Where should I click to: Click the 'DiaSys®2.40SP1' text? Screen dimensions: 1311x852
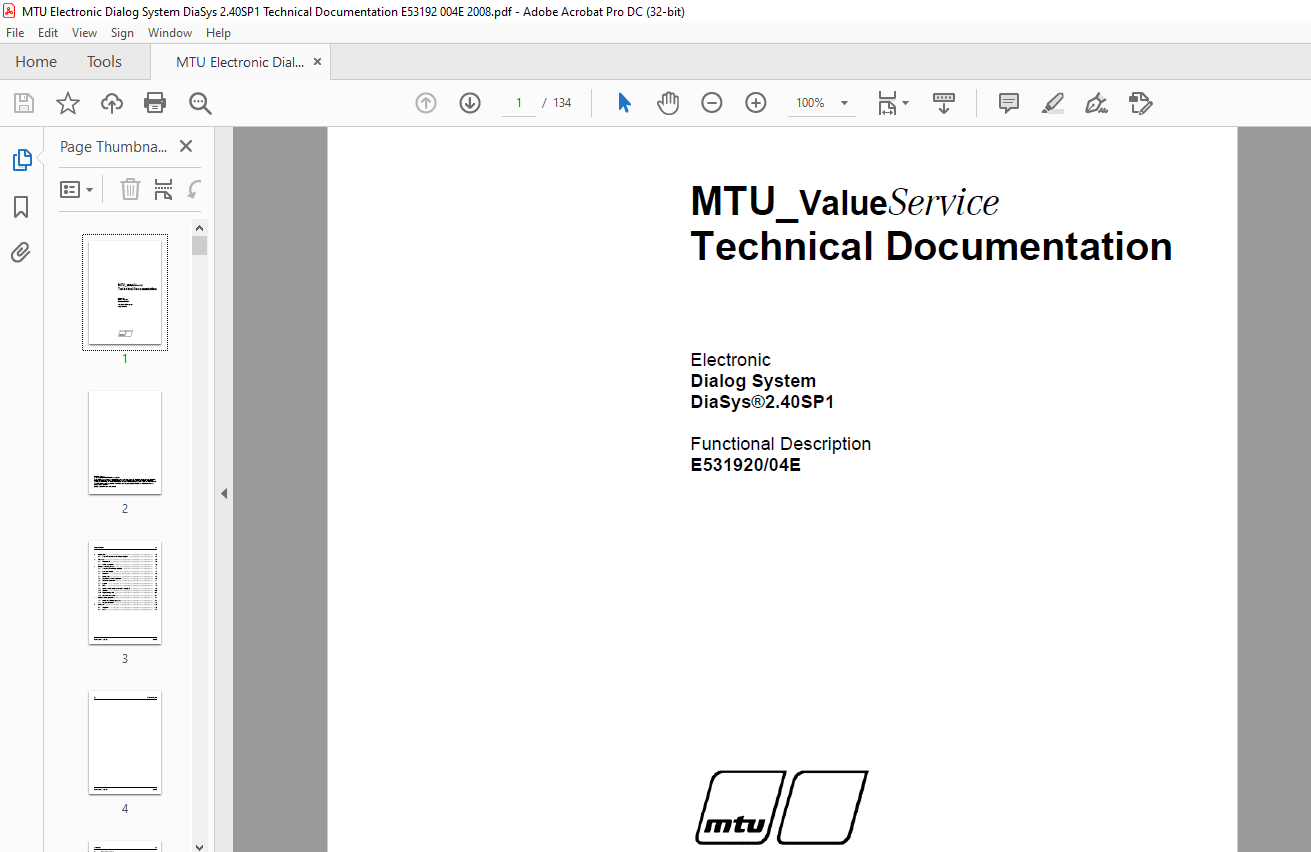pos(762,402)
